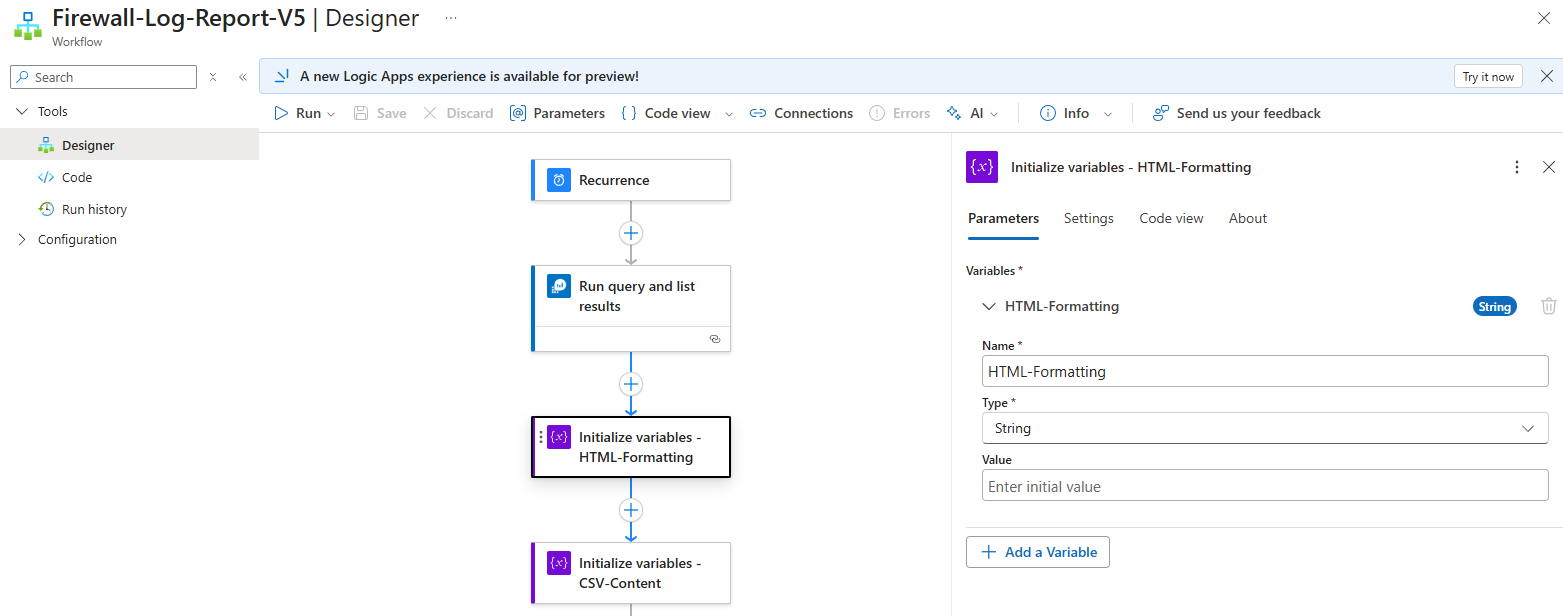Click the Run query and list results icon
The image size is (1563, 616).
click(559, 287)
